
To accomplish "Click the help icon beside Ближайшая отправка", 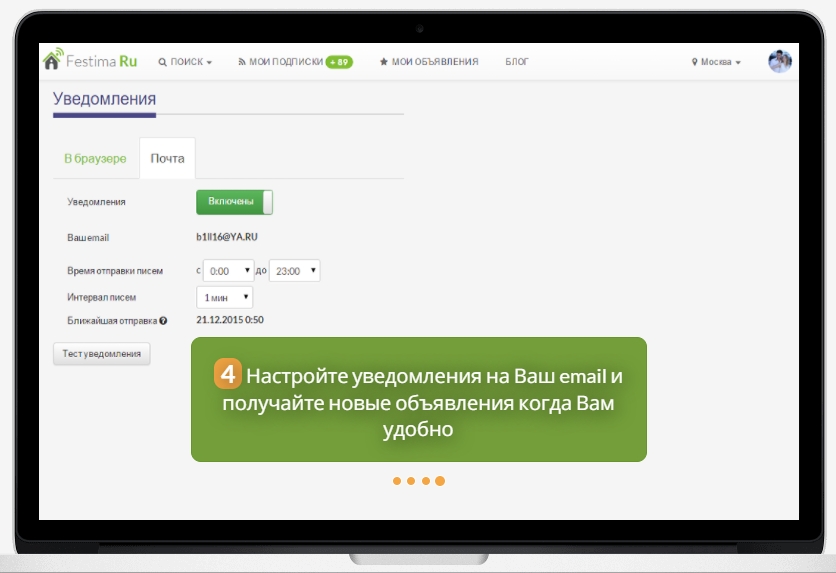I will coord(163,321).
